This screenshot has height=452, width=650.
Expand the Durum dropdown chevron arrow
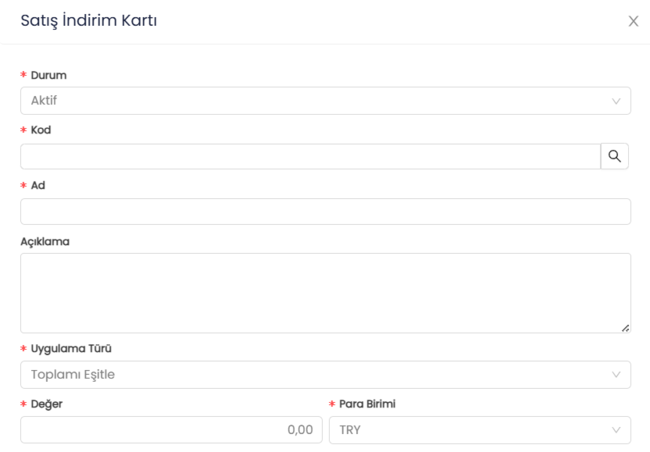point(616,101)
